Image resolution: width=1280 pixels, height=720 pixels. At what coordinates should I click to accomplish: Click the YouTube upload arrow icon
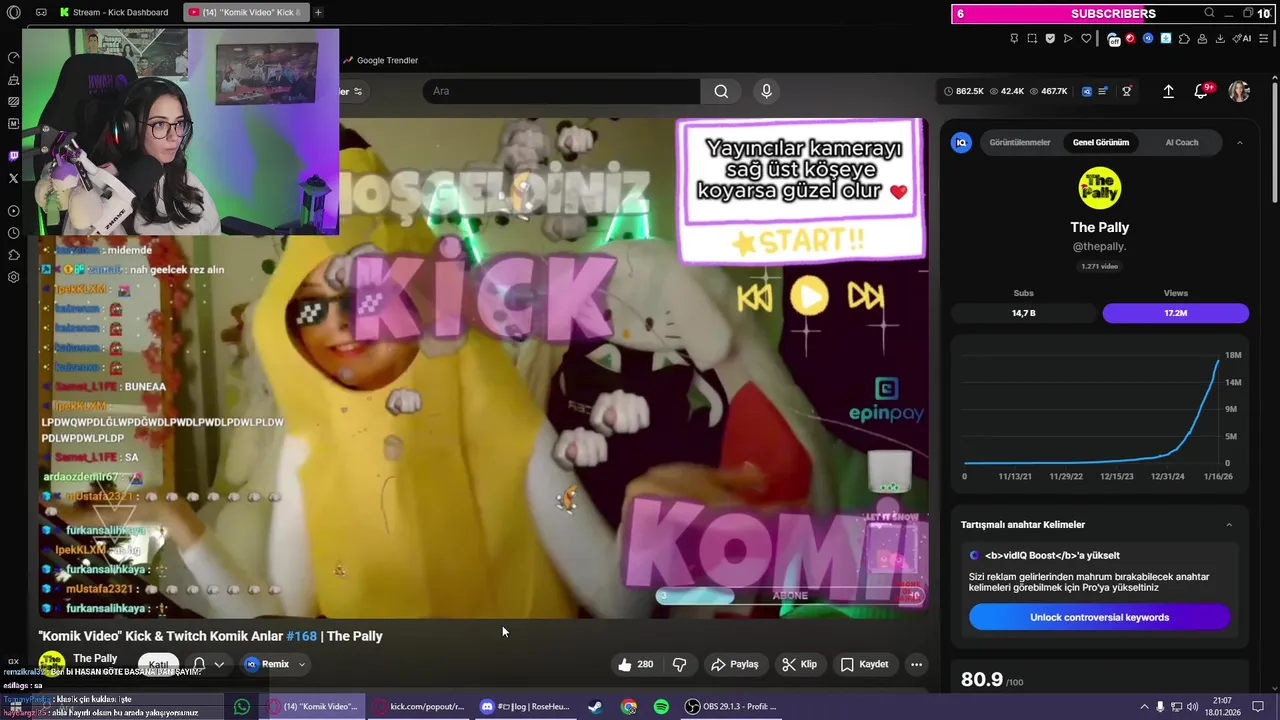1168,91
